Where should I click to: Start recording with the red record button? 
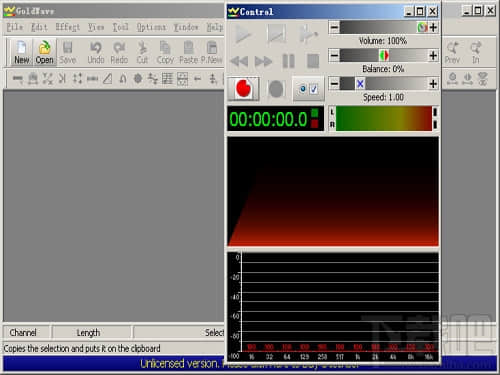[x=244, y=89]
